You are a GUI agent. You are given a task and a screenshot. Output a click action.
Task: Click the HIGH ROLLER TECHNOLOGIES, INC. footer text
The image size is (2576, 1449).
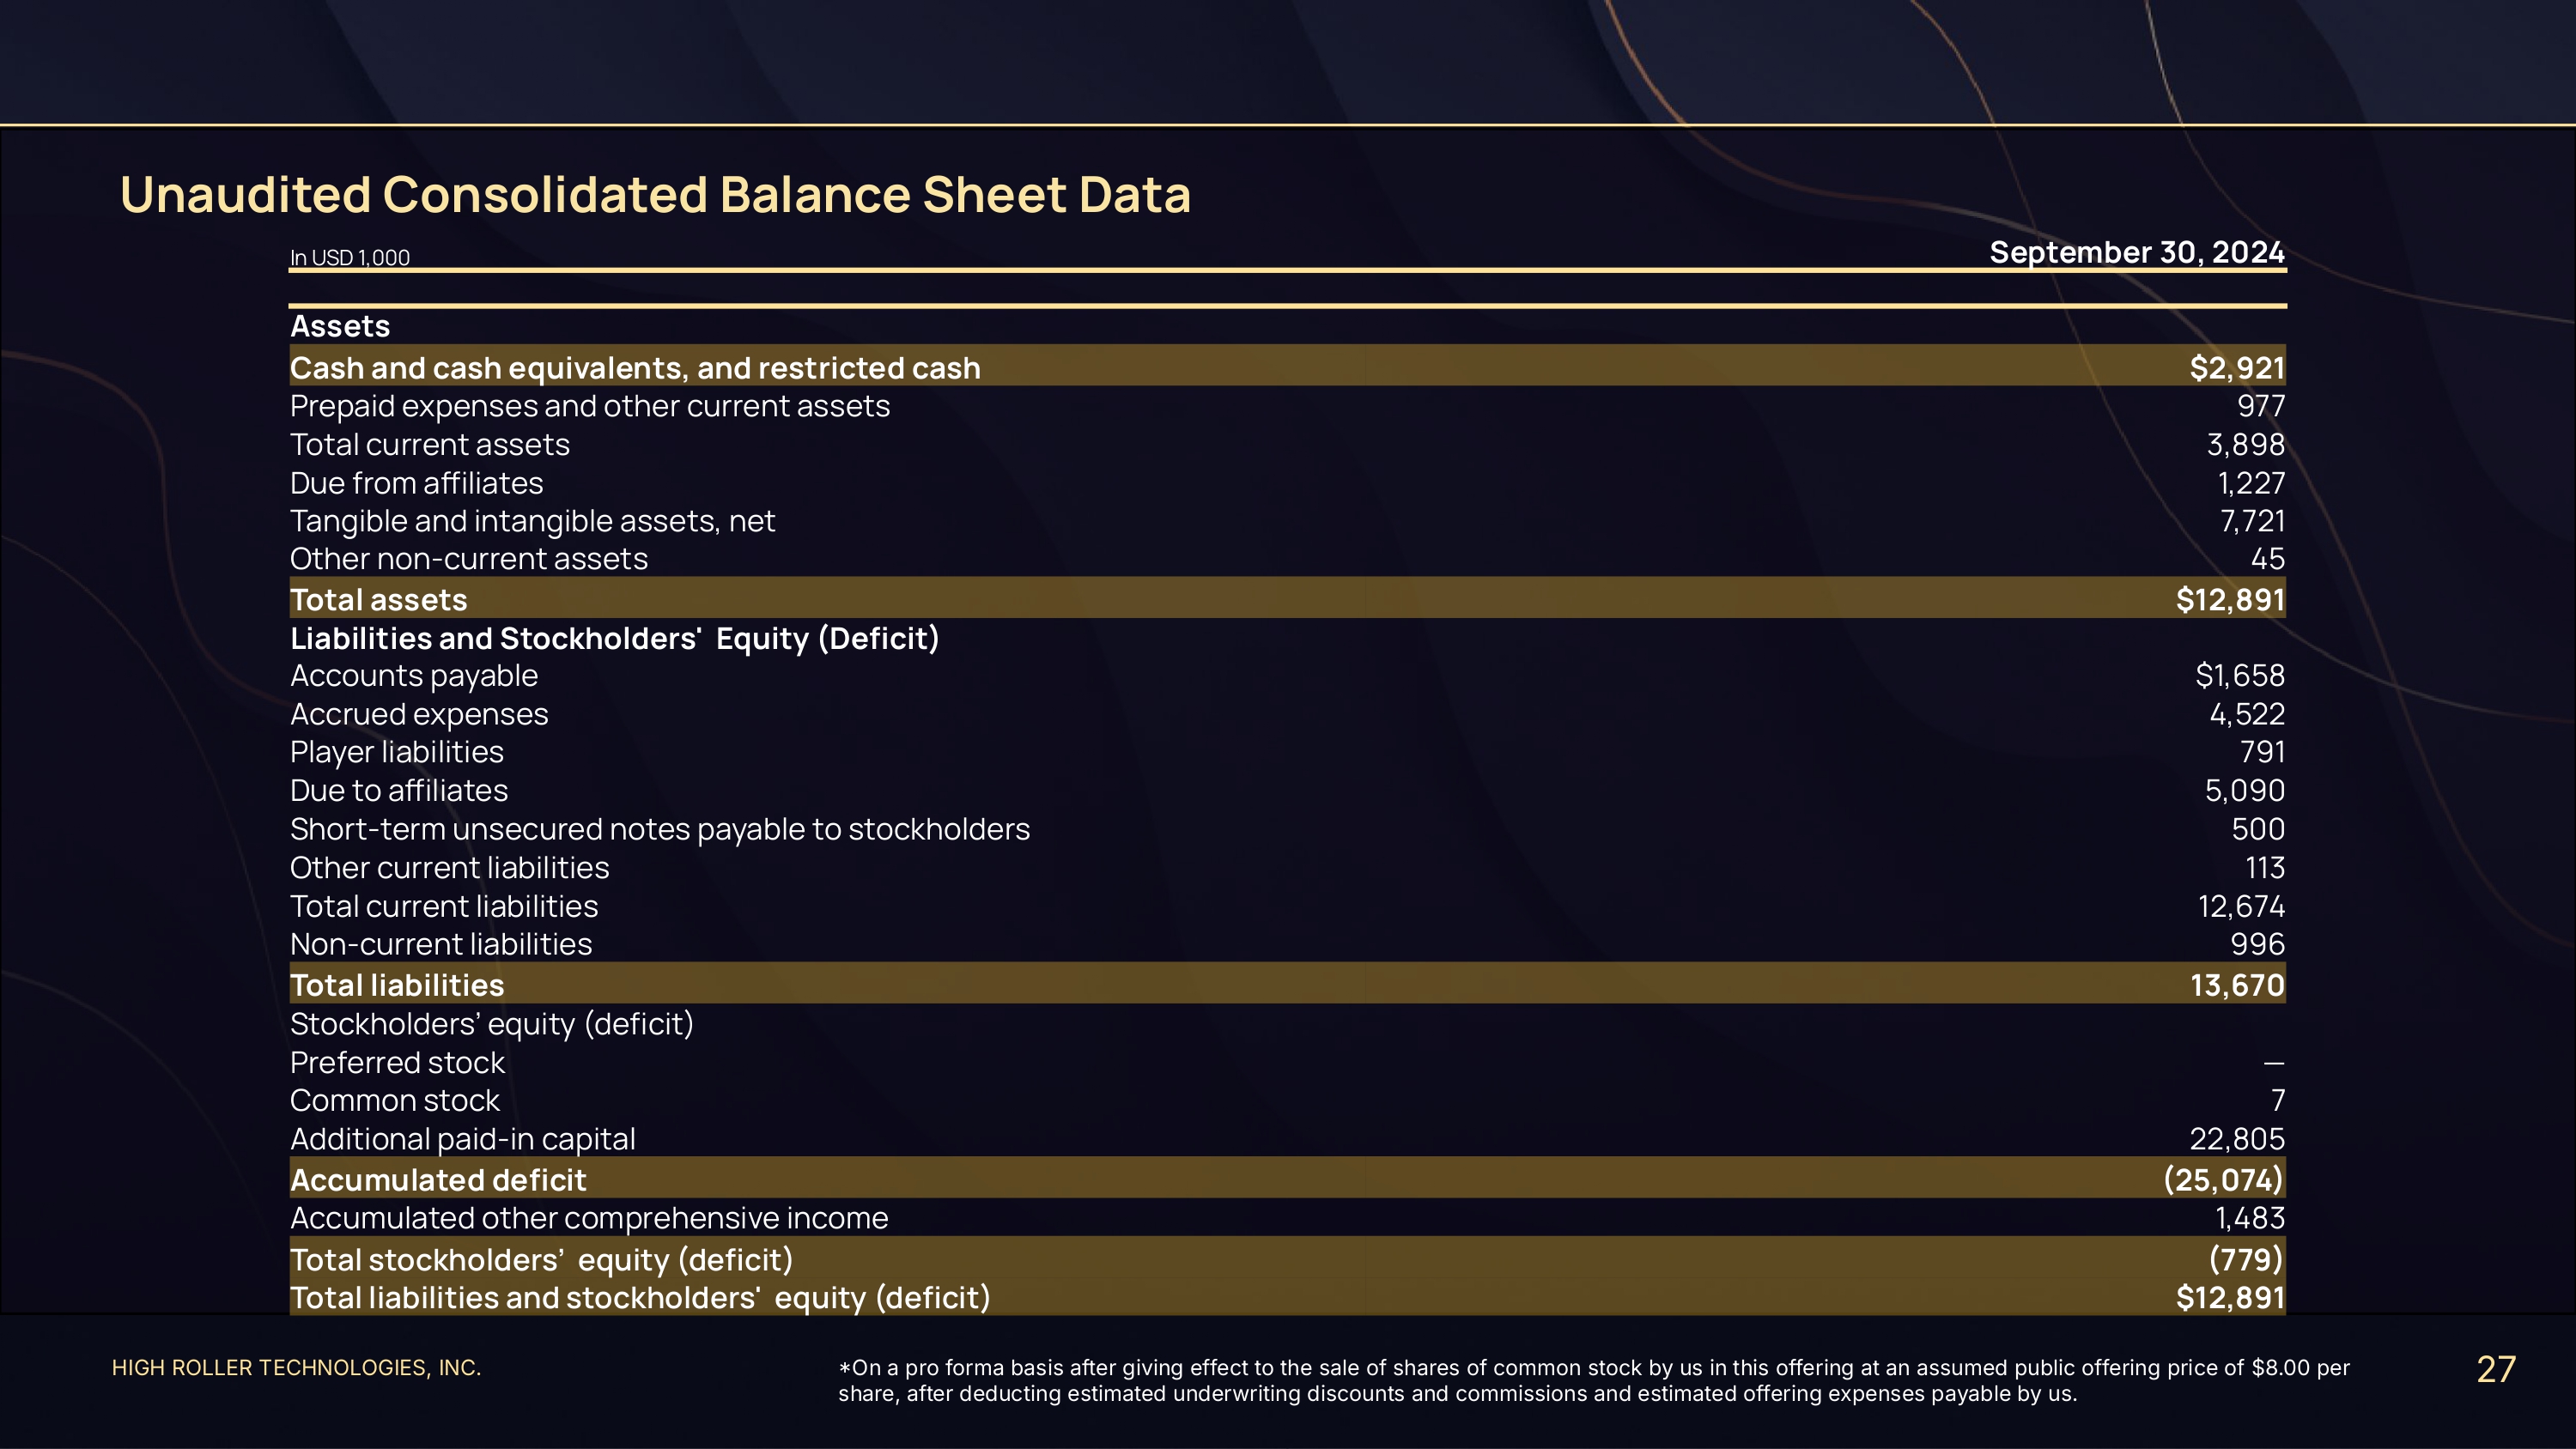(x=296, y=1368)
